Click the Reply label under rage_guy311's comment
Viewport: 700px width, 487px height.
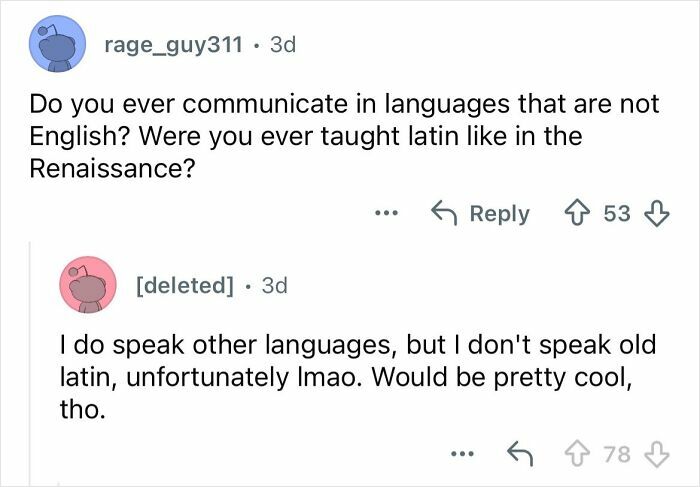pos(498,214)
